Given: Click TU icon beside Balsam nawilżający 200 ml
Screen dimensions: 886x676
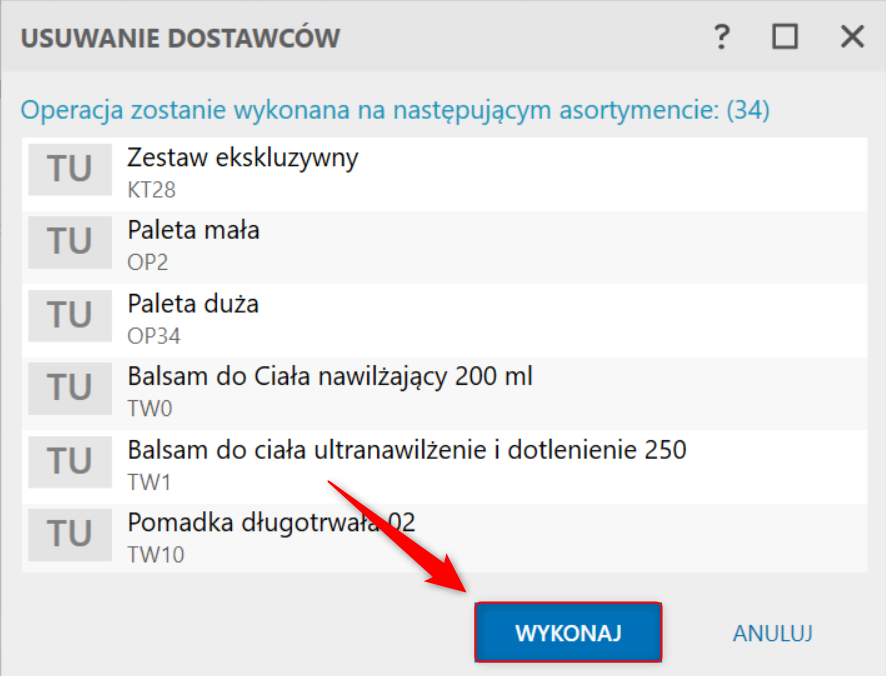Looking at the screenshot, I should pyautogui.click(x=70, y=388).
